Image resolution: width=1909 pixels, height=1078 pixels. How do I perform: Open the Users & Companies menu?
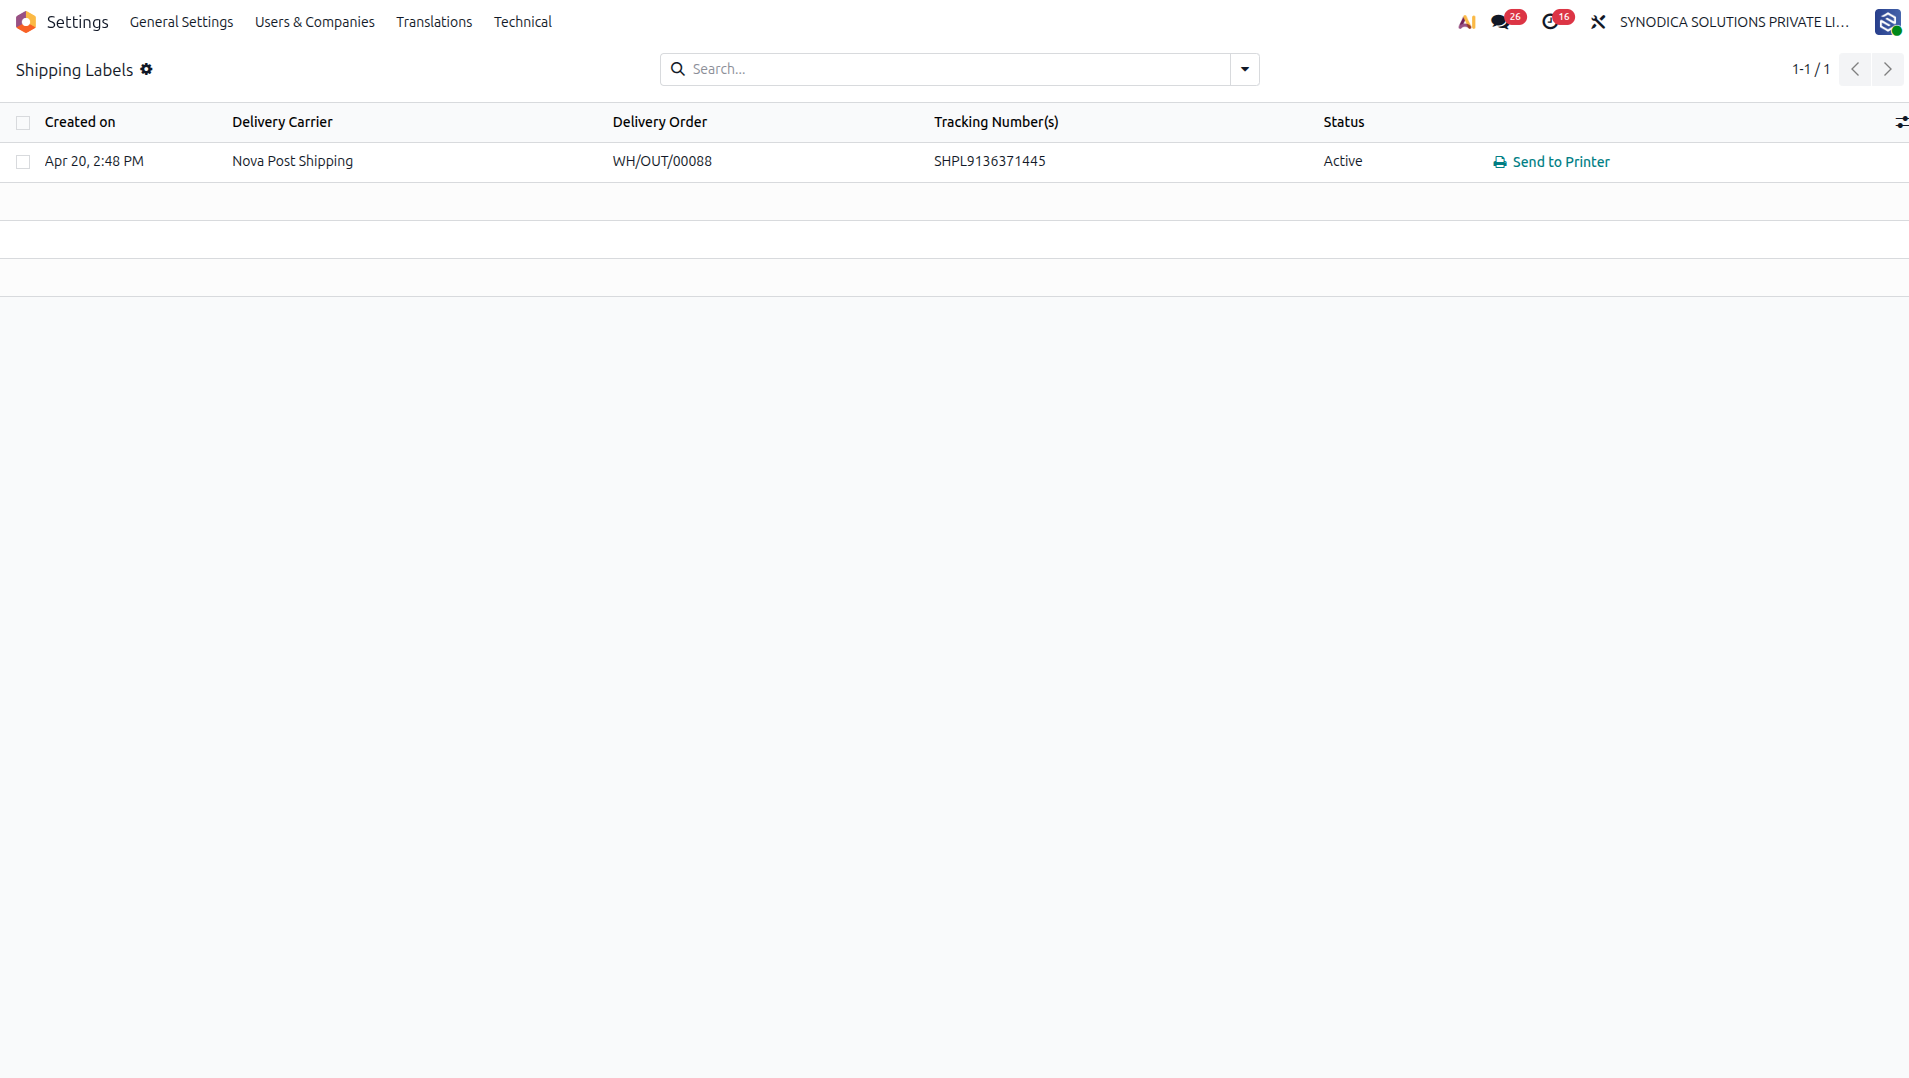[x=315, y=22]
